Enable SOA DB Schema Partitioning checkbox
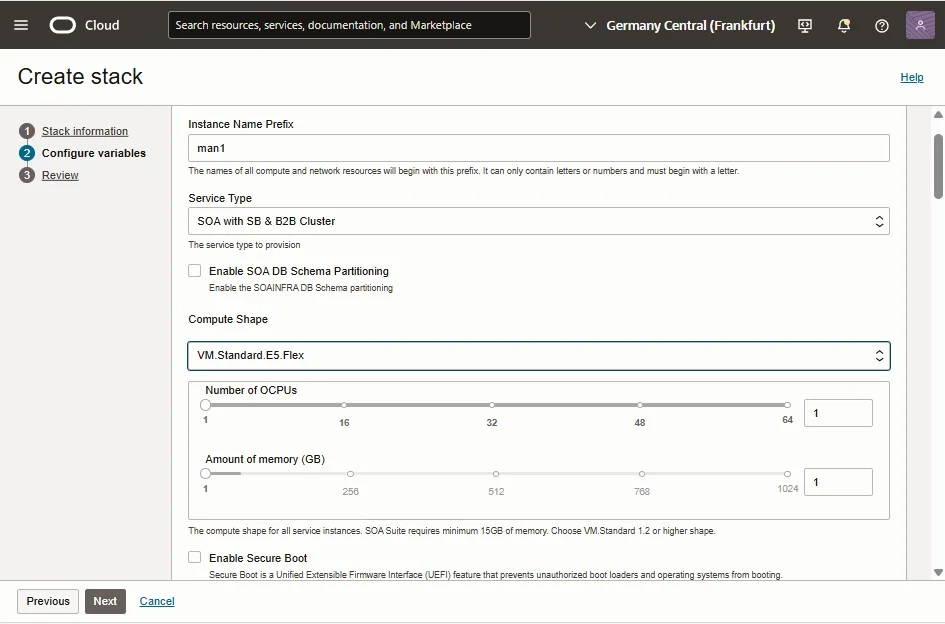Image resolution: width=945 pixels, height=624 pixels. point(194,271)
